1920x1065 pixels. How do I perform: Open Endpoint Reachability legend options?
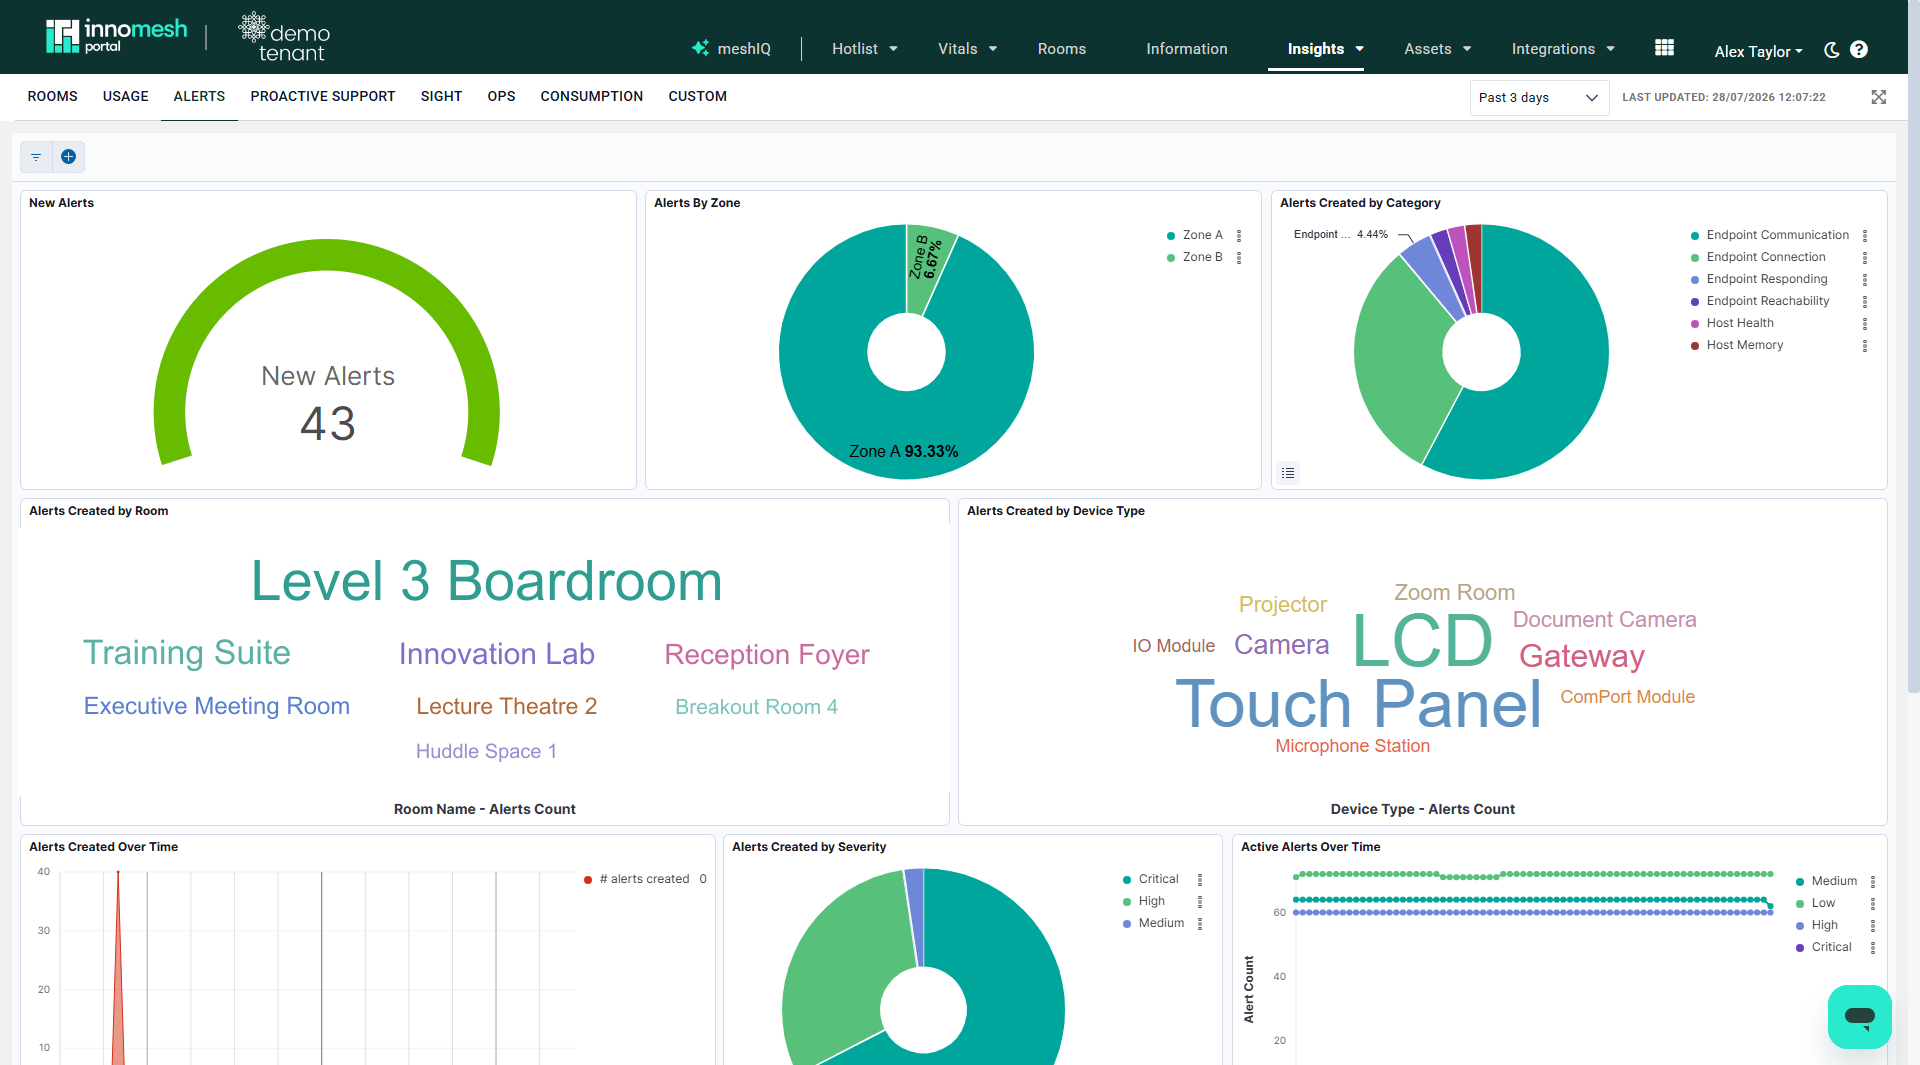(1865, 302)
